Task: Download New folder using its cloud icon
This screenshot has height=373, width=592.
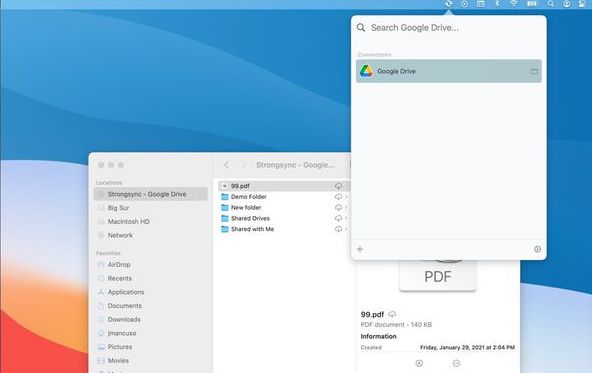Action: point(338,208)
